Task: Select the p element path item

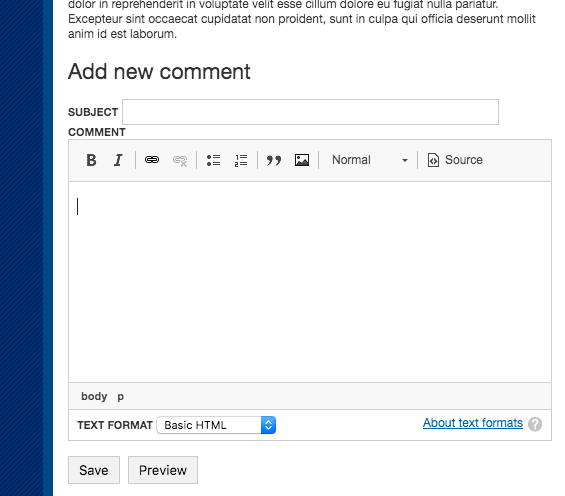Action: [x=120, y=397]
